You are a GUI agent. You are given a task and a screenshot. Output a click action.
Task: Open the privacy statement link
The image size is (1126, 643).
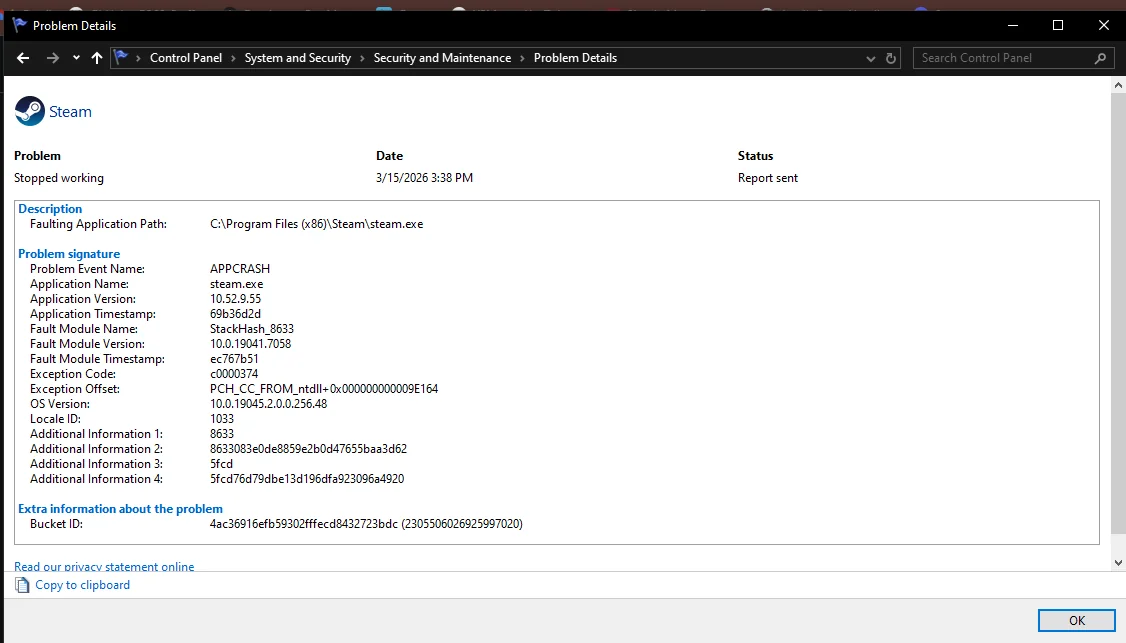104,566
